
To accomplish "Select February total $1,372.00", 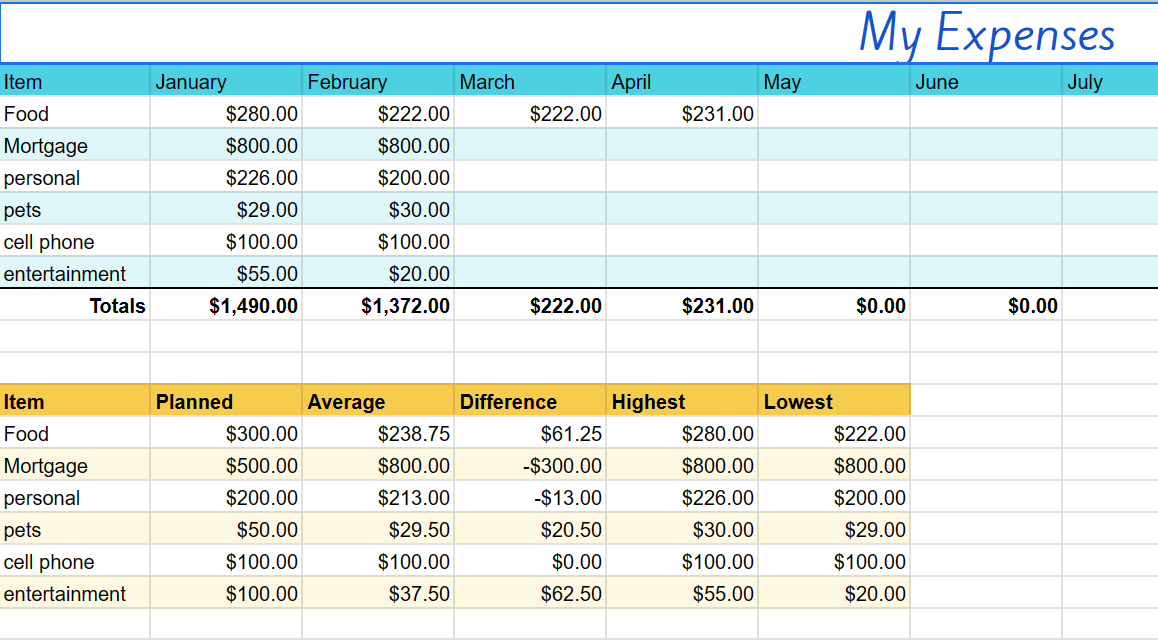I will pyautogui.click(x=378, y=306).
